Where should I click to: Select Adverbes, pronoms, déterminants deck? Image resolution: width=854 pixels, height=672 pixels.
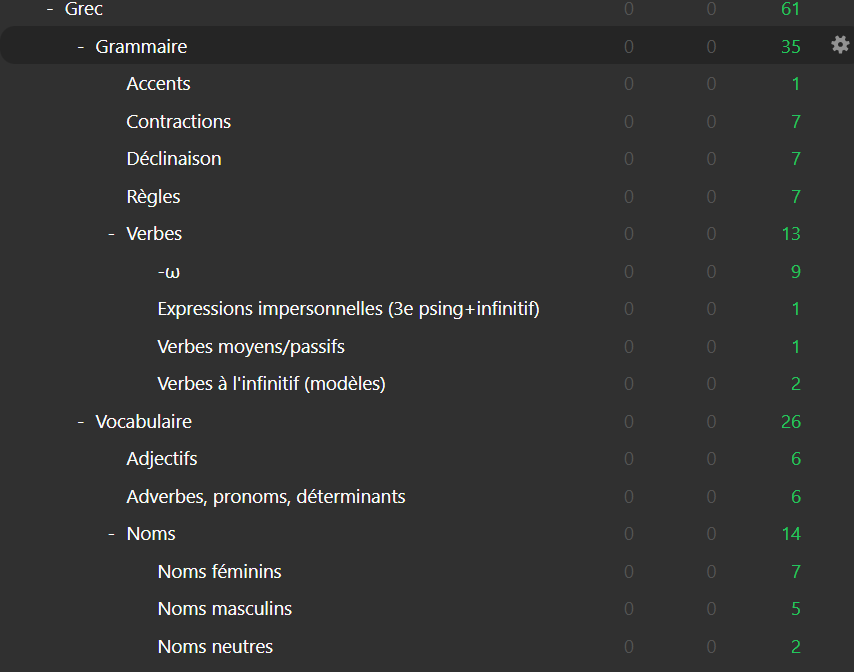[x=265, y=497]
